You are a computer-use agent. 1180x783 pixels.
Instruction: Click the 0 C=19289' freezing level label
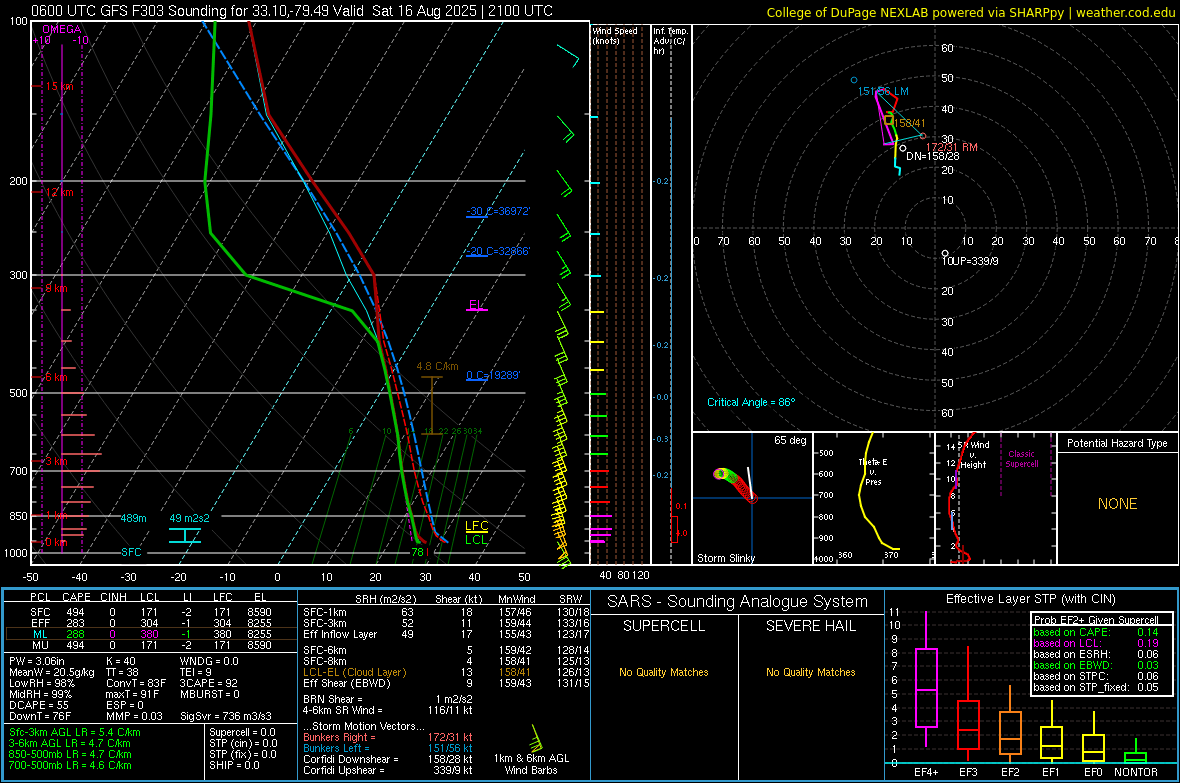(493, 375)
